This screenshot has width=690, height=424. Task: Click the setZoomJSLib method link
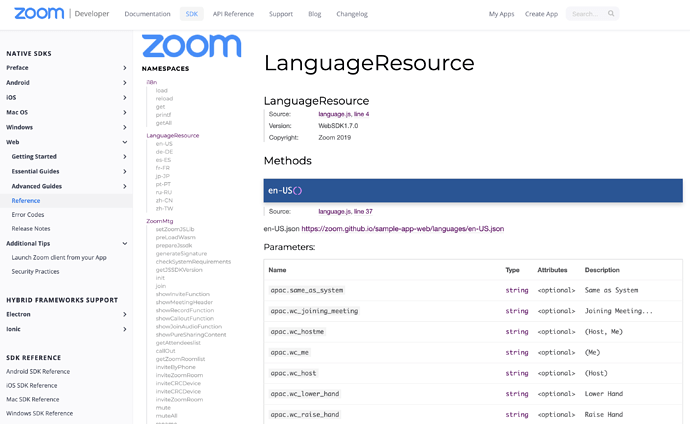175,229
